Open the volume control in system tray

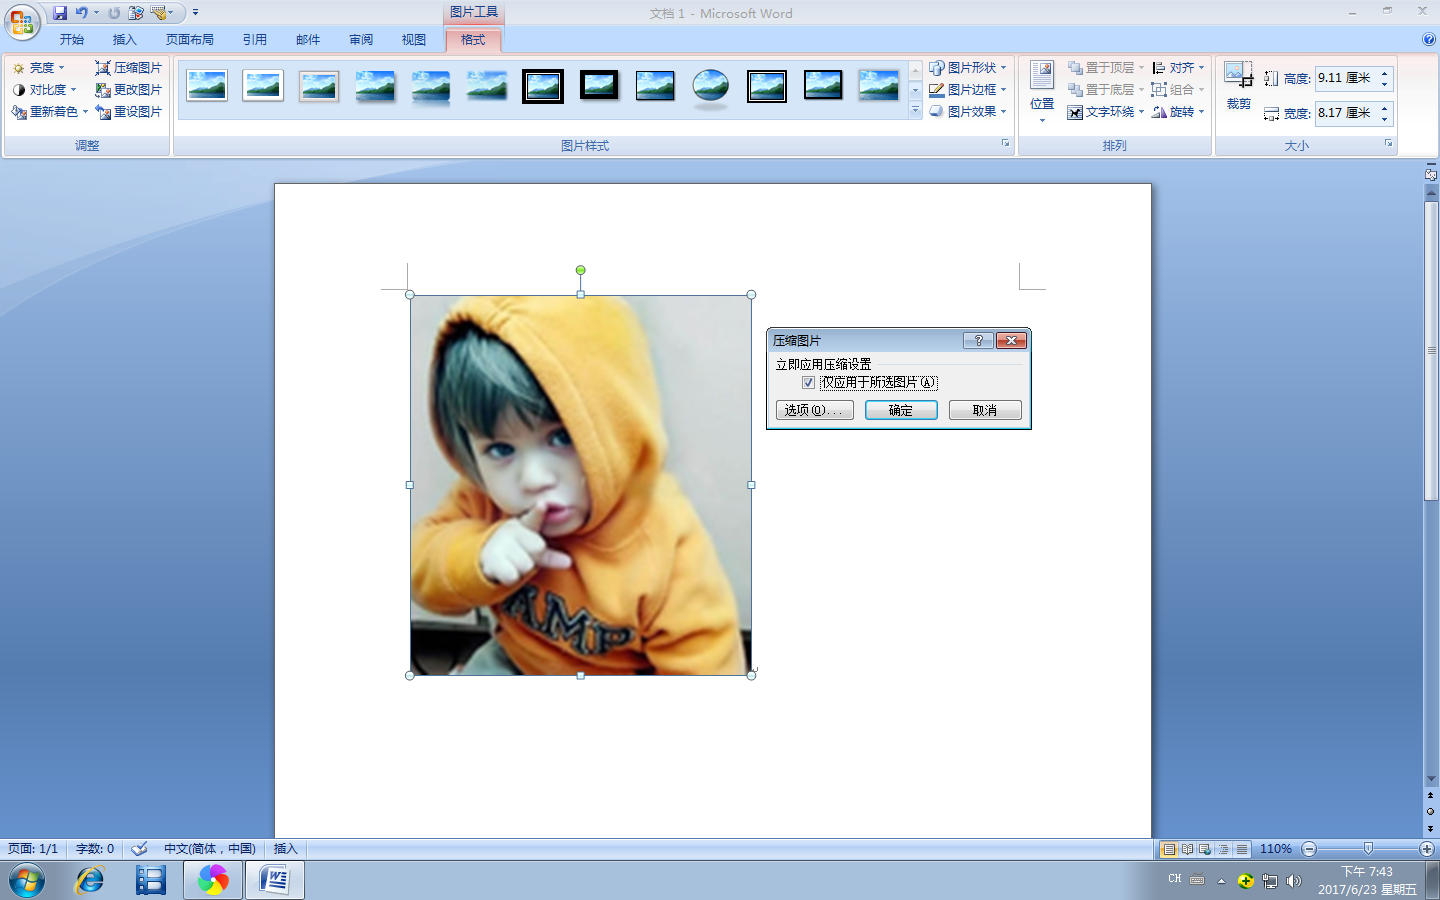1294,881
